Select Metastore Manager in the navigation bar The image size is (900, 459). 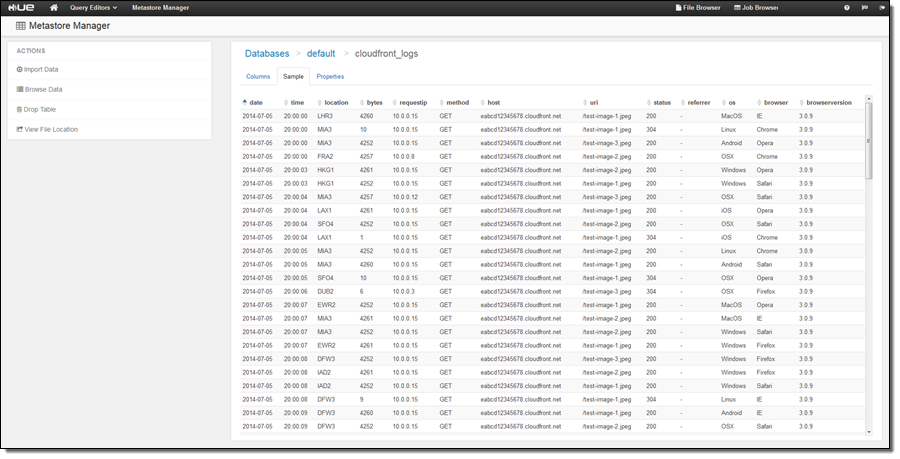(160, 7)
